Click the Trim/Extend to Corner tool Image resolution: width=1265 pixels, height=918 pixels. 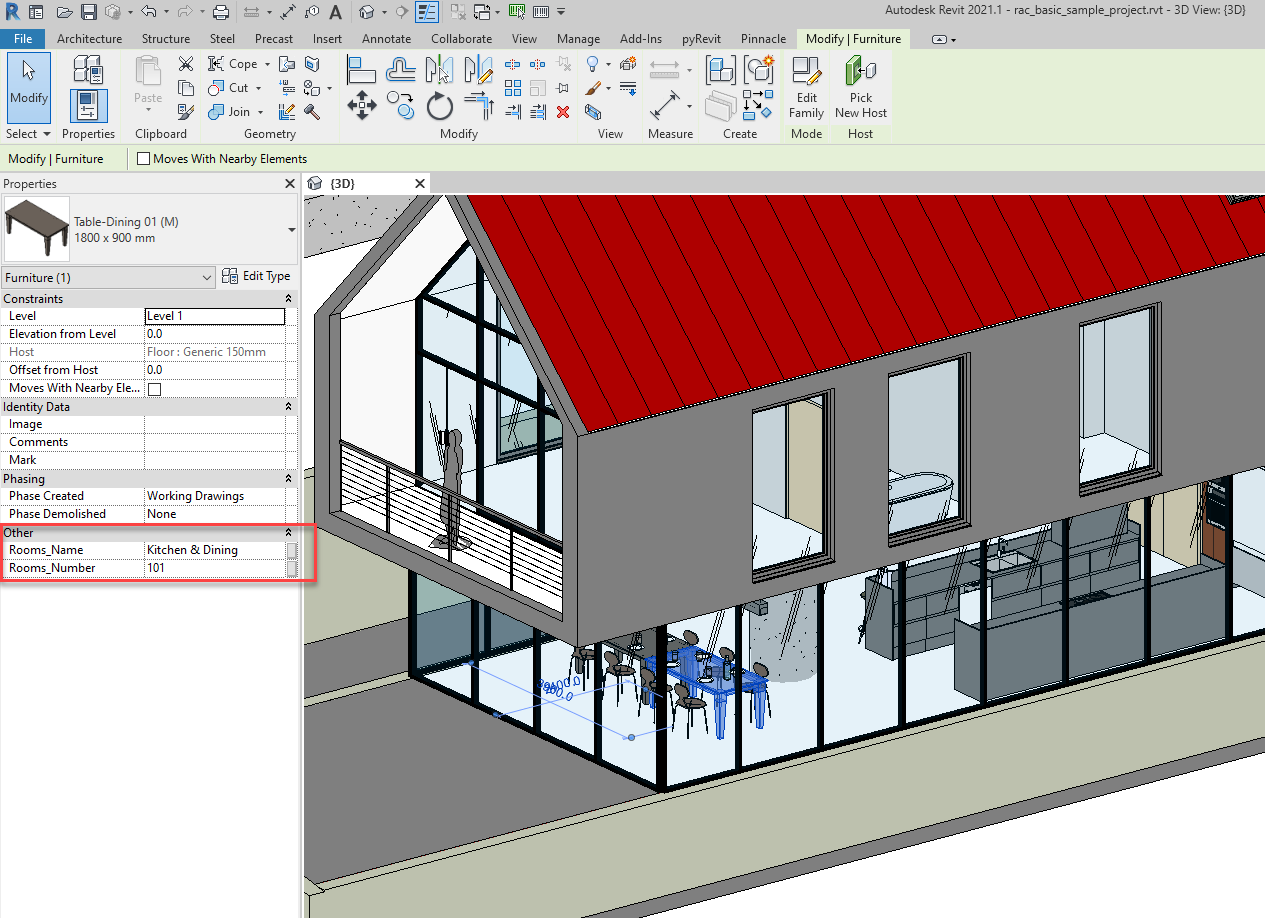(x=480, y=105)
